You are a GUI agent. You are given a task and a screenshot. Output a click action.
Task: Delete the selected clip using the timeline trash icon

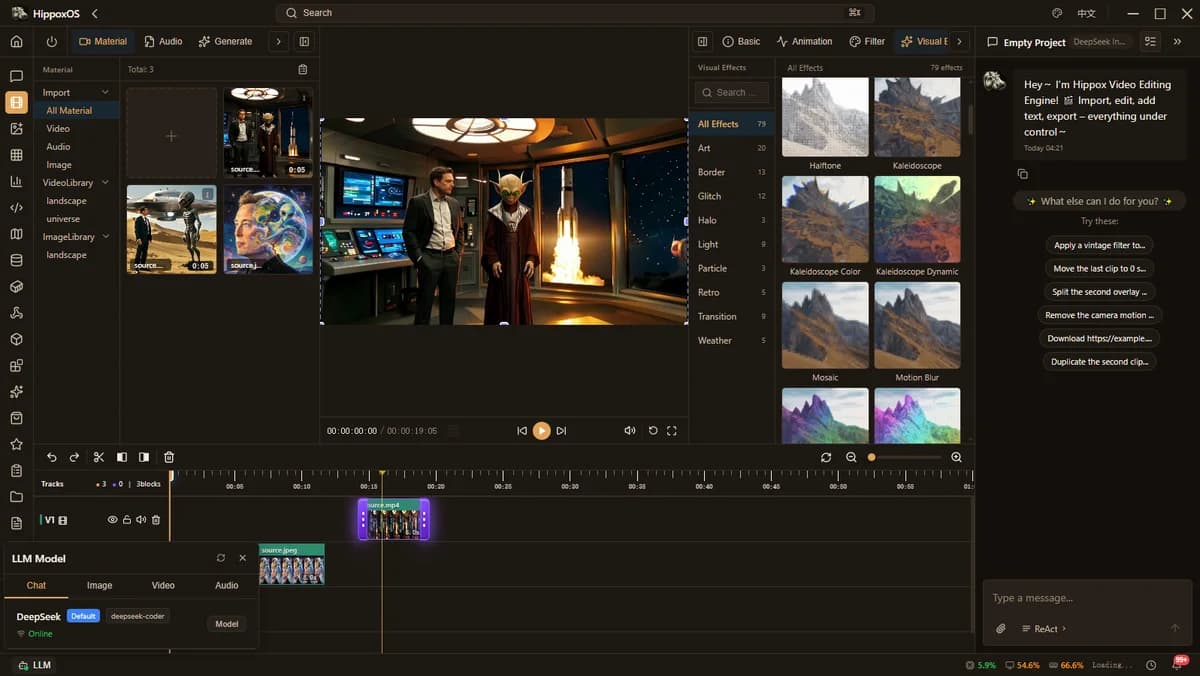(x=169, y=457)
